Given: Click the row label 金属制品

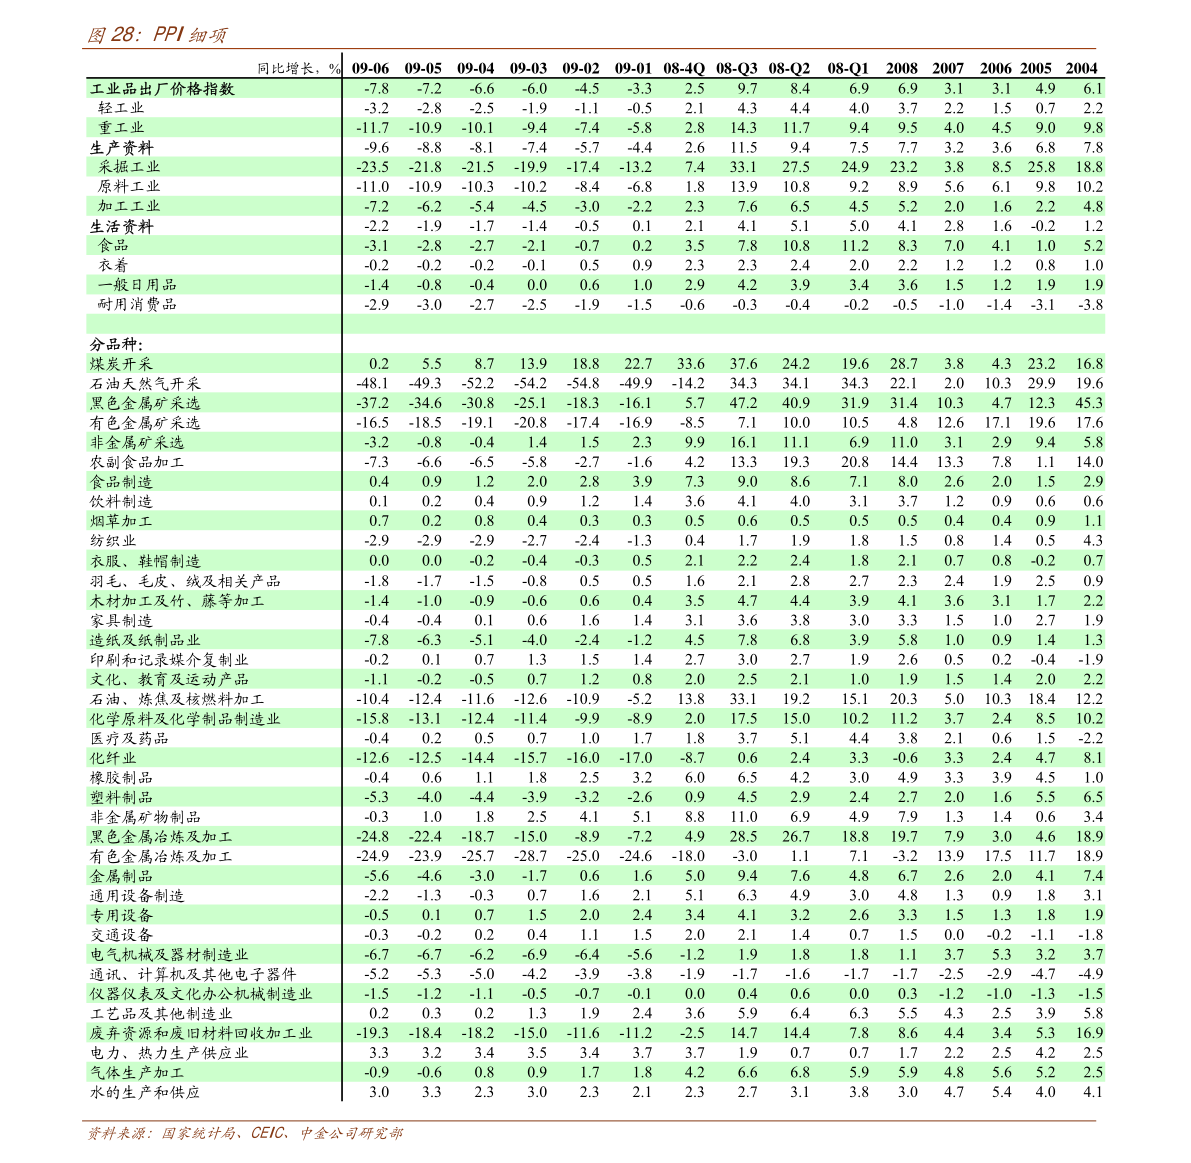Looking at the screenshot, I should [121, 877].
